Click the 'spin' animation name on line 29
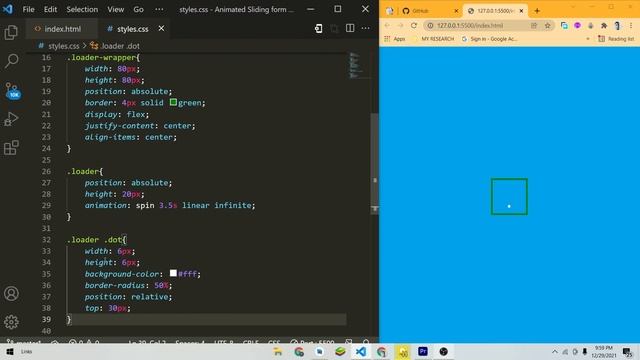640x360 pixels. point(145,205)
